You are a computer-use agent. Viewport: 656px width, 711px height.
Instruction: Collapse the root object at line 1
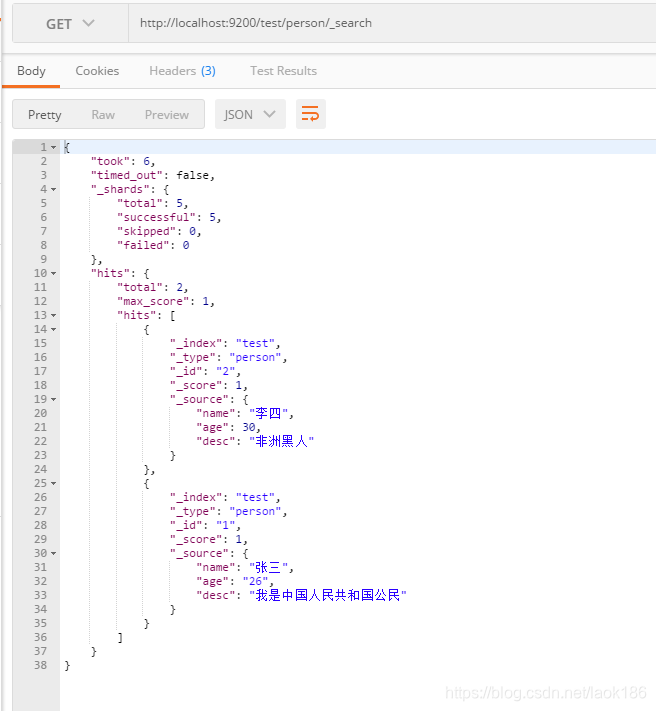point(53,147)
